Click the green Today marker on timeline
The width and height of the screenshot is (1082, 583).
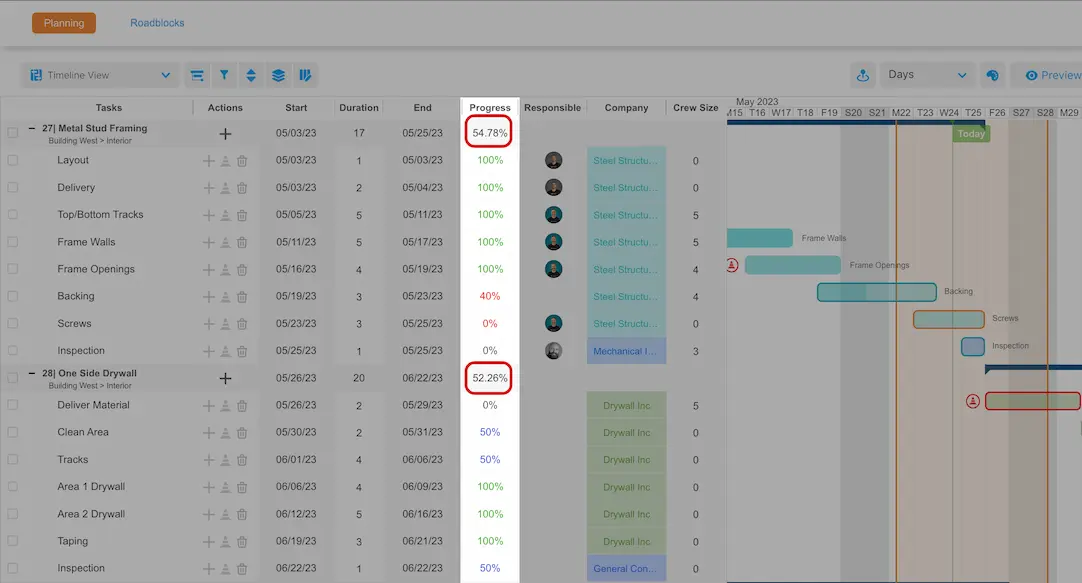tap(971, 133)
